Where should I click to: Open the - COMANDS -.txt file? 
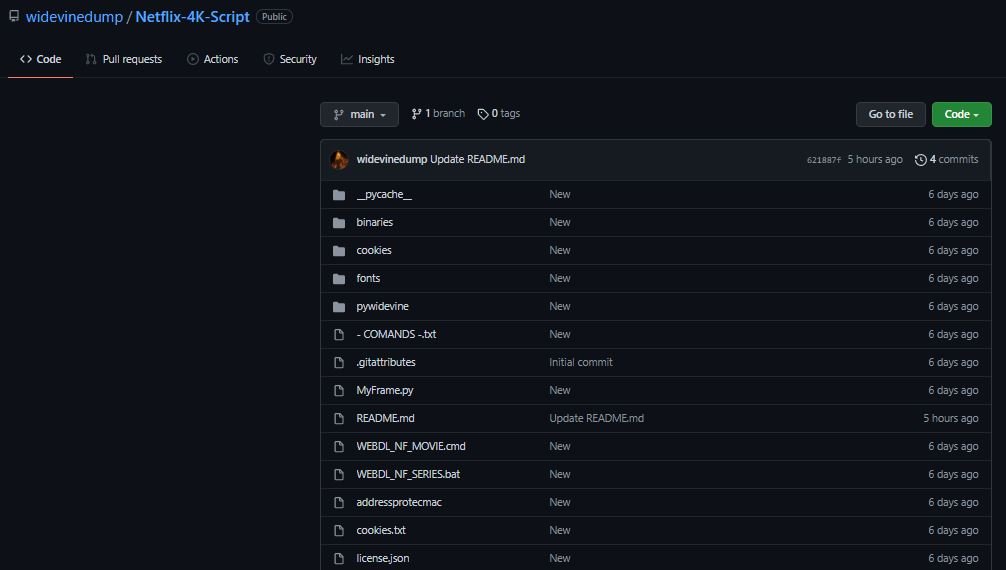(x=396, y=334)
